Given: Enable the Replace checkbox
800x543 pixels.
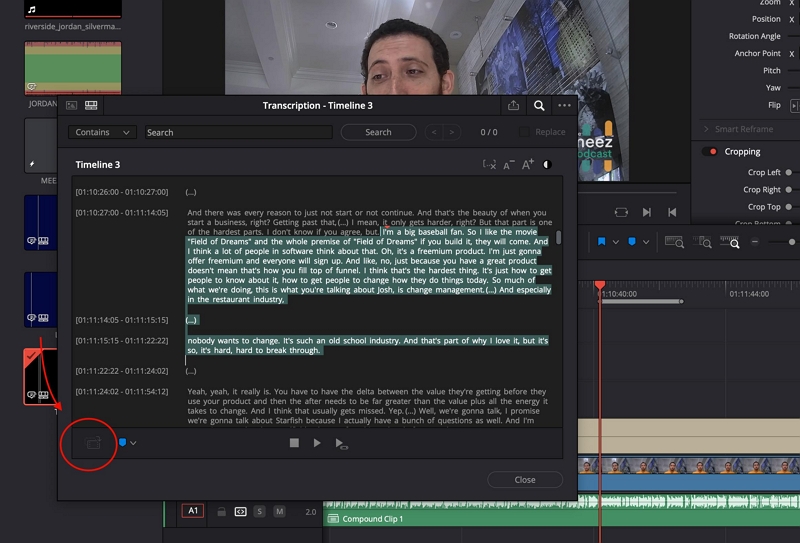Looking at the screenshot, I should 524,132.
